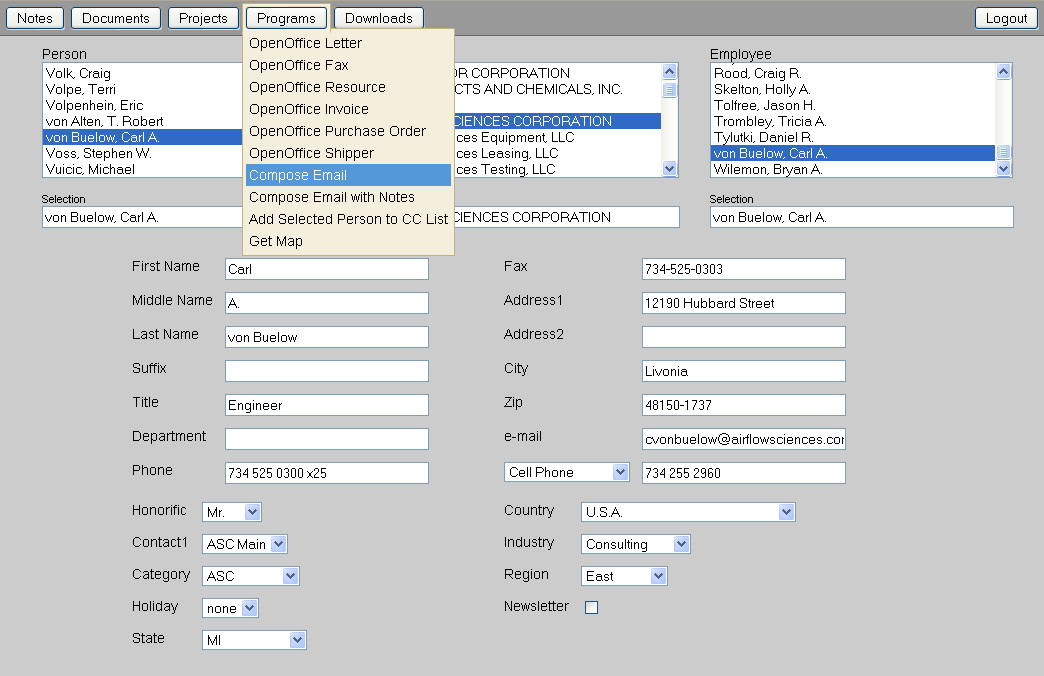Open the Industry dropdown
The image size is (1044, 676).
pos(635,544)
